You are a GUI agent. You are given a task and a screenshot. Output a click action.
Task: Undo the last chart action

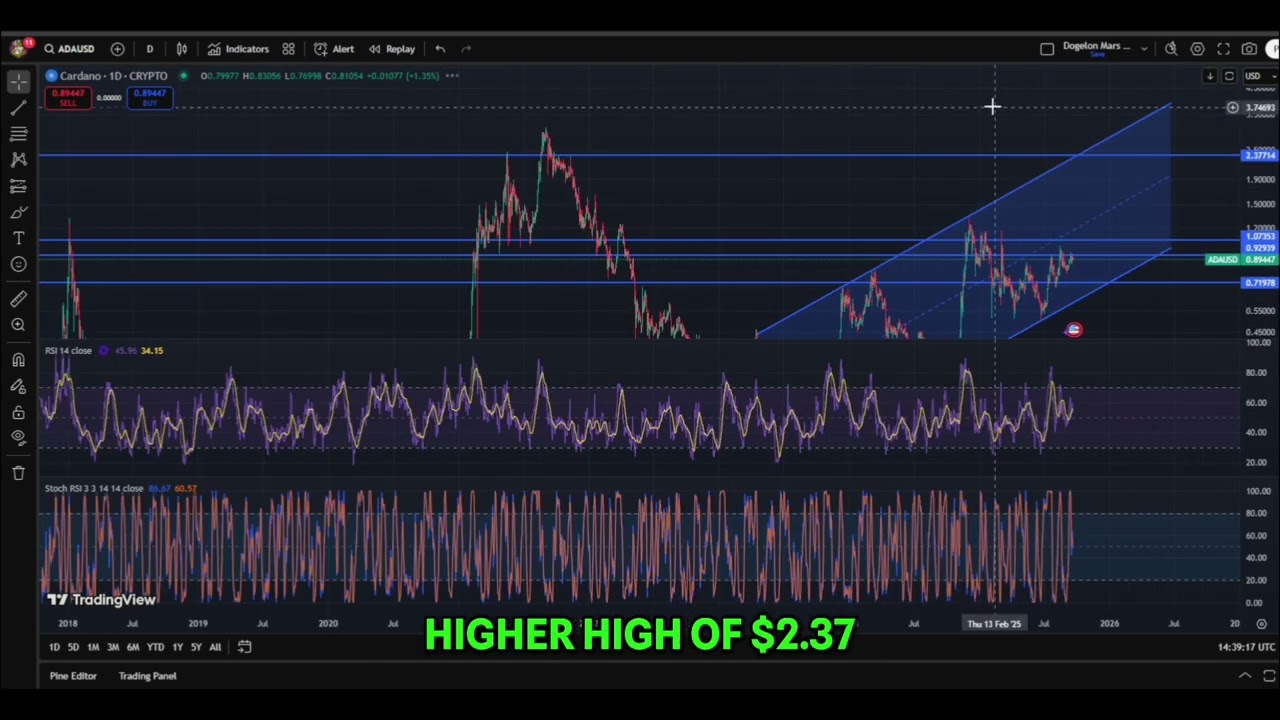(x=440, y=49)
